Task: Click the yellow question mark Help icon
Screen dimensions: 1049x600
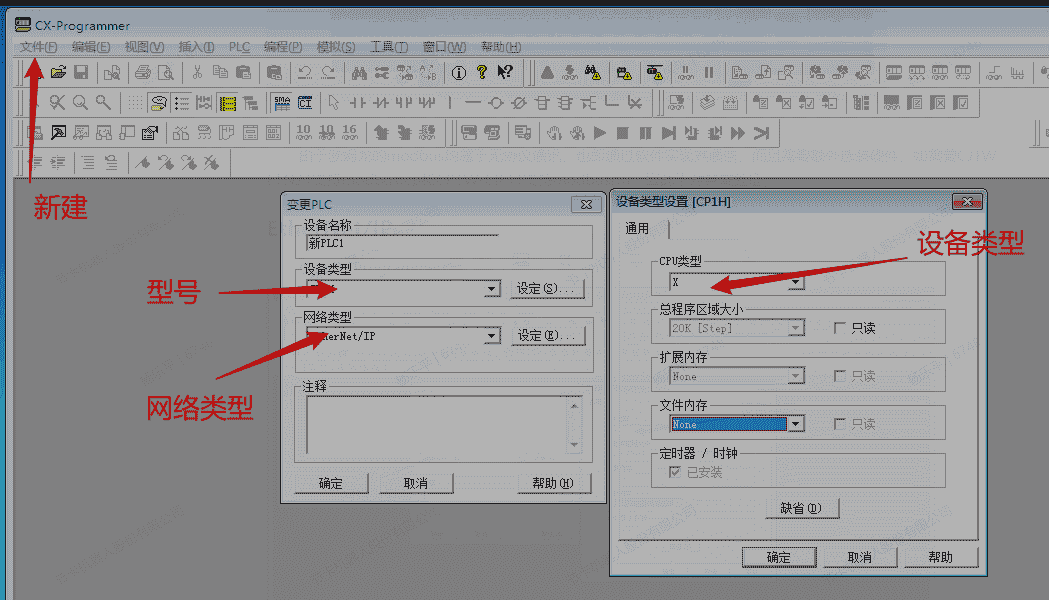Action: (x=482, y=72)
